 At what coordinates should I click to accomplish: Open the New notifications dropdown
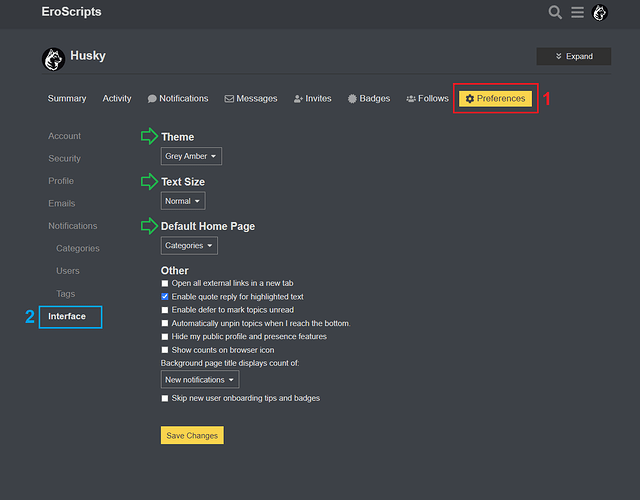pos(200,380)
